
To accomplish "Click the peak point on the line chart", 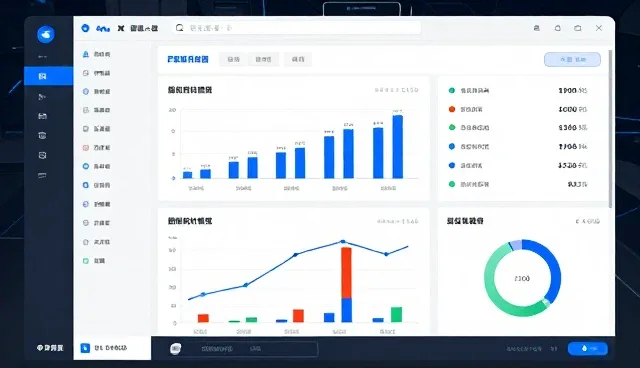I will click(x=343, y=242).
